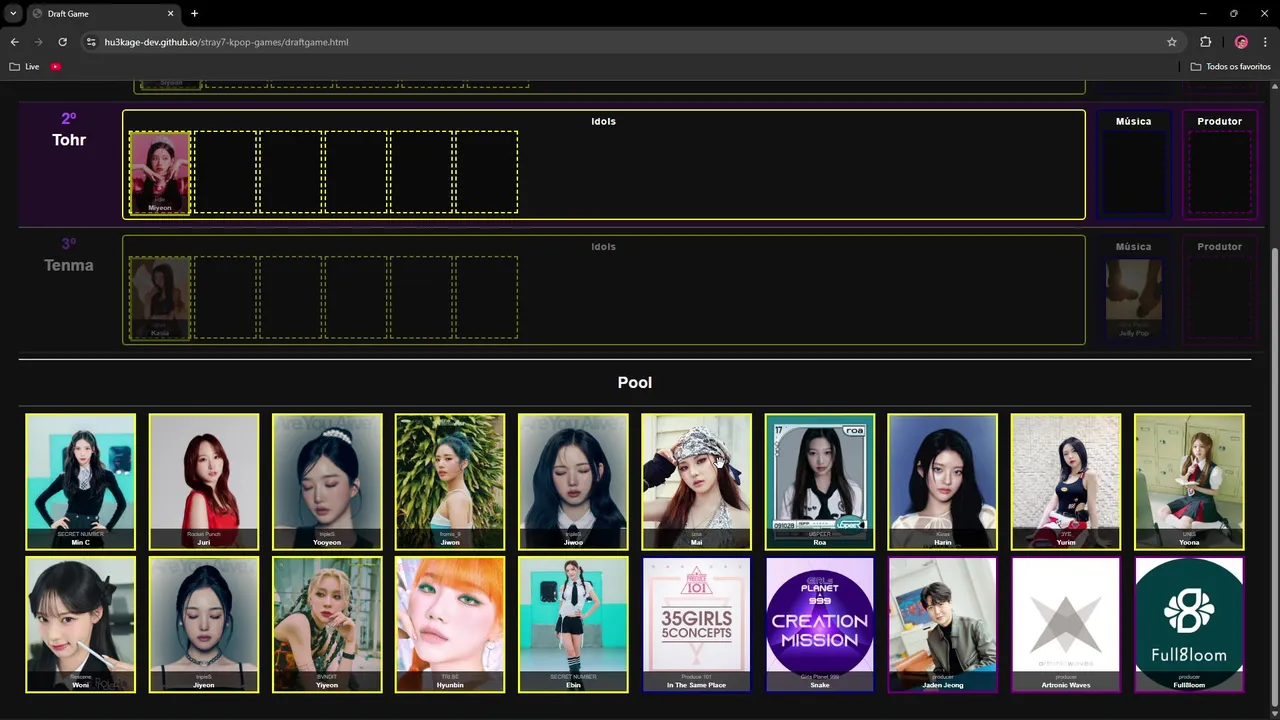
Task: Pick the Jiwon fromis_9 card
Action: click(x=450, y=481)
